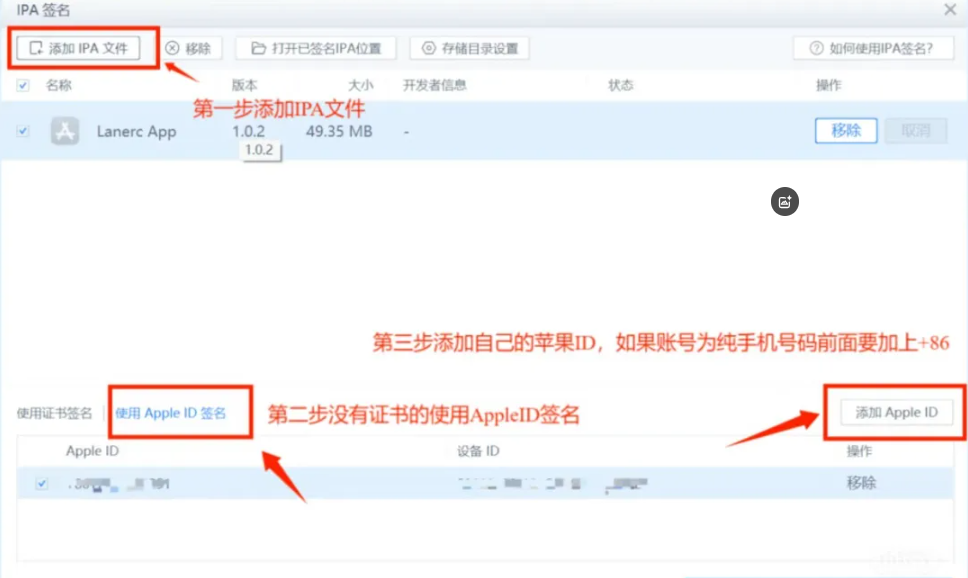
Task: Toggle the Apple ID account row checkbox
Action: pos(42,483)
